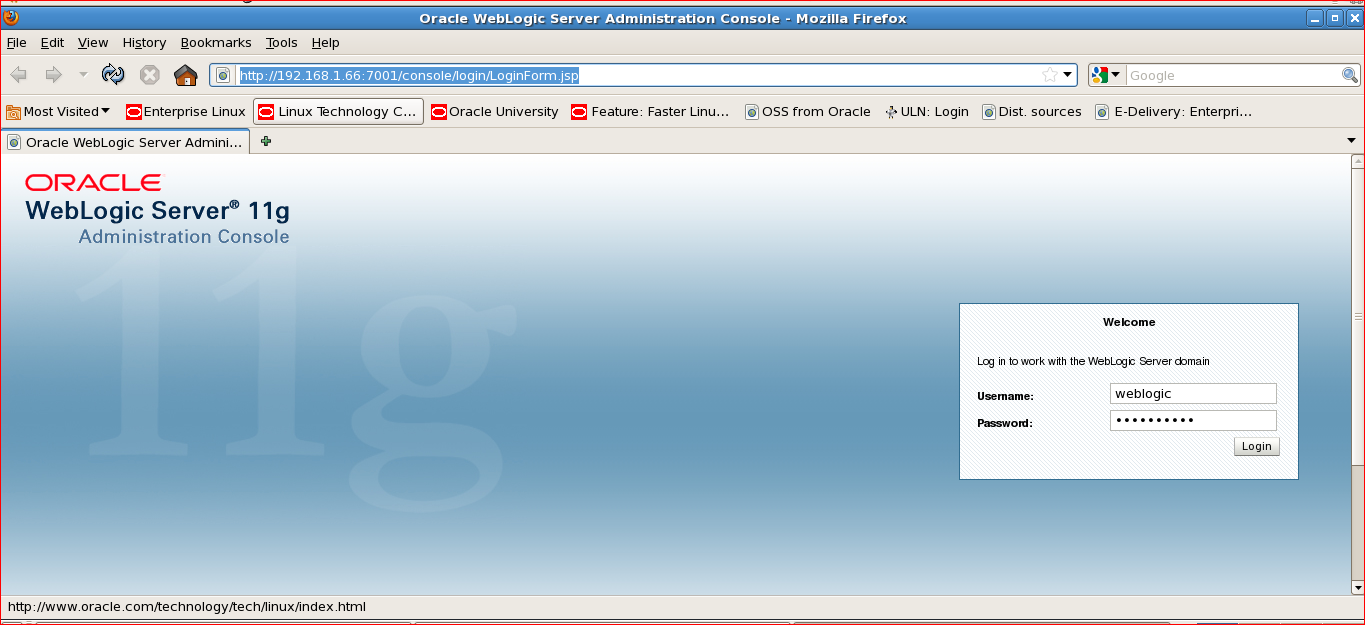Viewport: 1365px width, 625px height.
Task: Click the search magnifier icon
Action: point(1350,75)
